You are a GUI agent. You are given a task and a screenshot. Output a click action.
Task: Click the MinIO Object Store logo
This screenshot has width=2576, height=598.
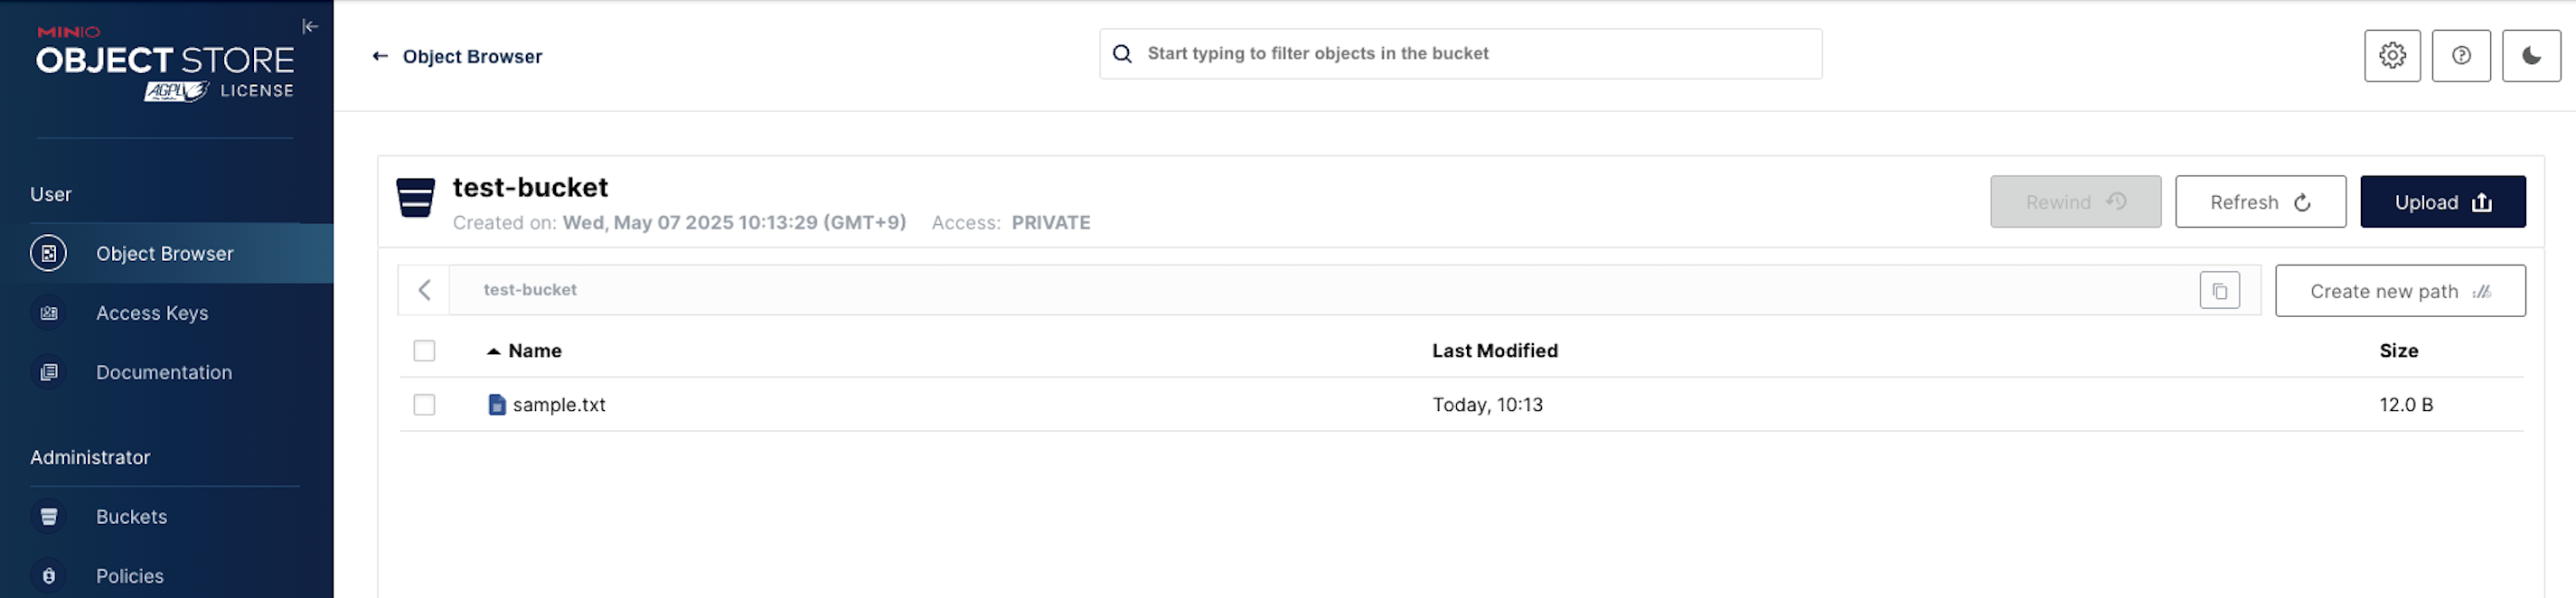pos(165,63)
